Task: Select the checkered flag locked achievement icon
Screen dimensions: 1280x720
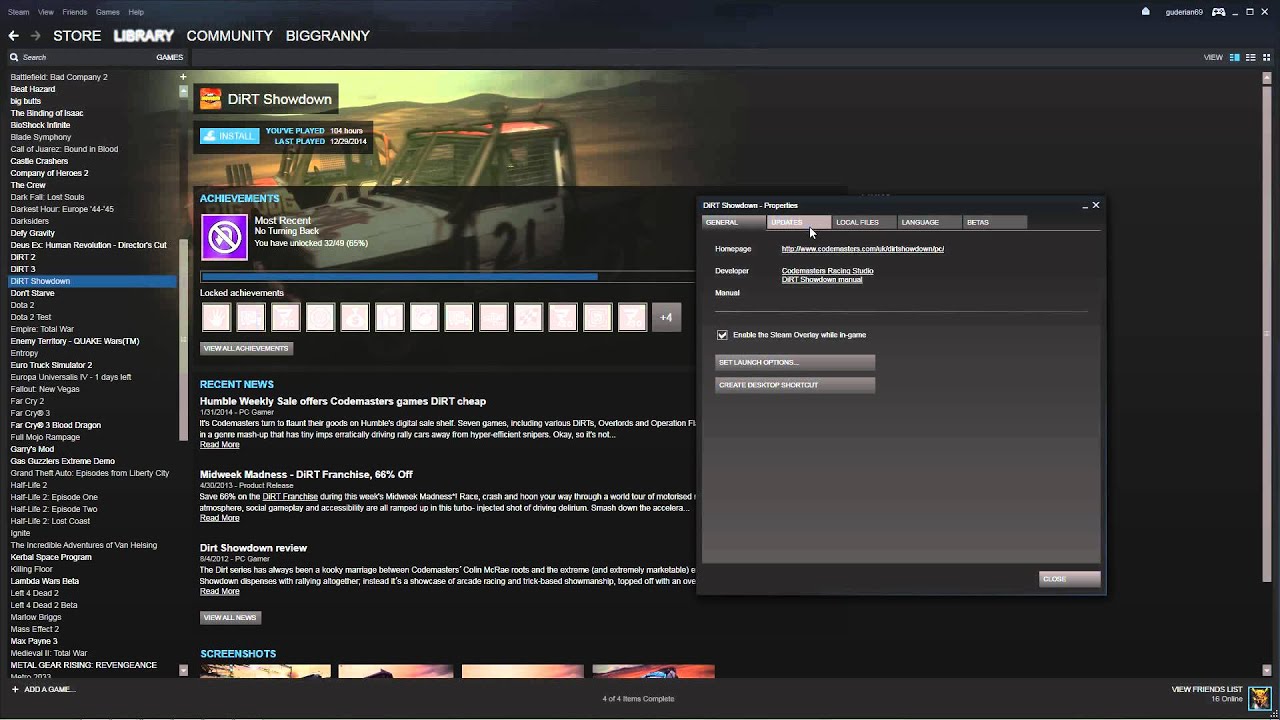Action: [x=528, y=318]
